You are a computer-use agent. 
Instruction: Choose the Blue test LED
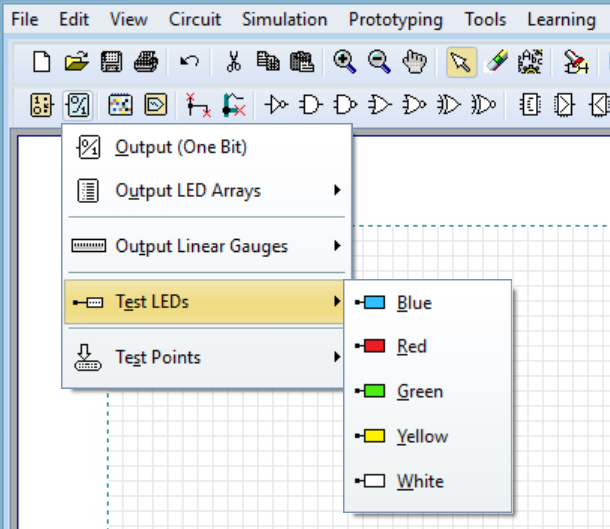pyautogui.click(x=428, y=303)
